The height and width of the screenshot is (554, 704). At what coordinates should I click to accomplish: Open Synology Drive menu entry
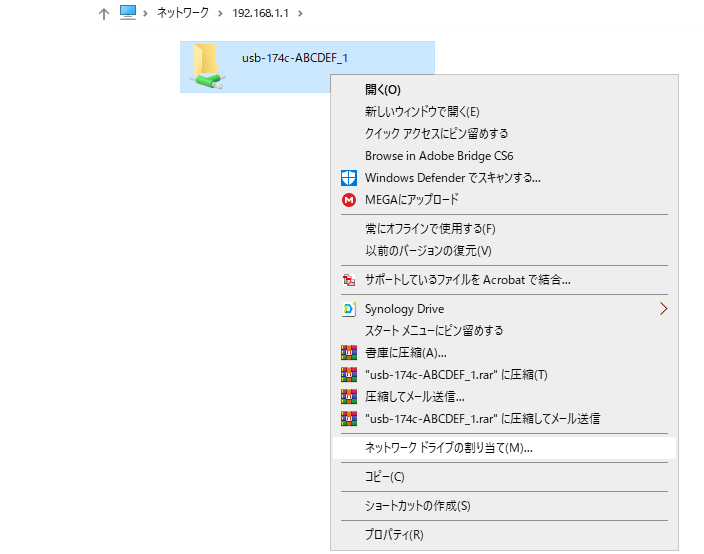click(x=504, y=309)
